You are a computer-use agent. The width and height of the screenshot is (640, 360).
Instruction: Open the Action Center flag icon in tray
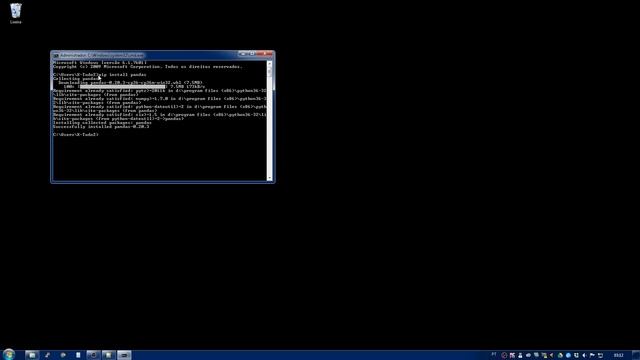592,356
